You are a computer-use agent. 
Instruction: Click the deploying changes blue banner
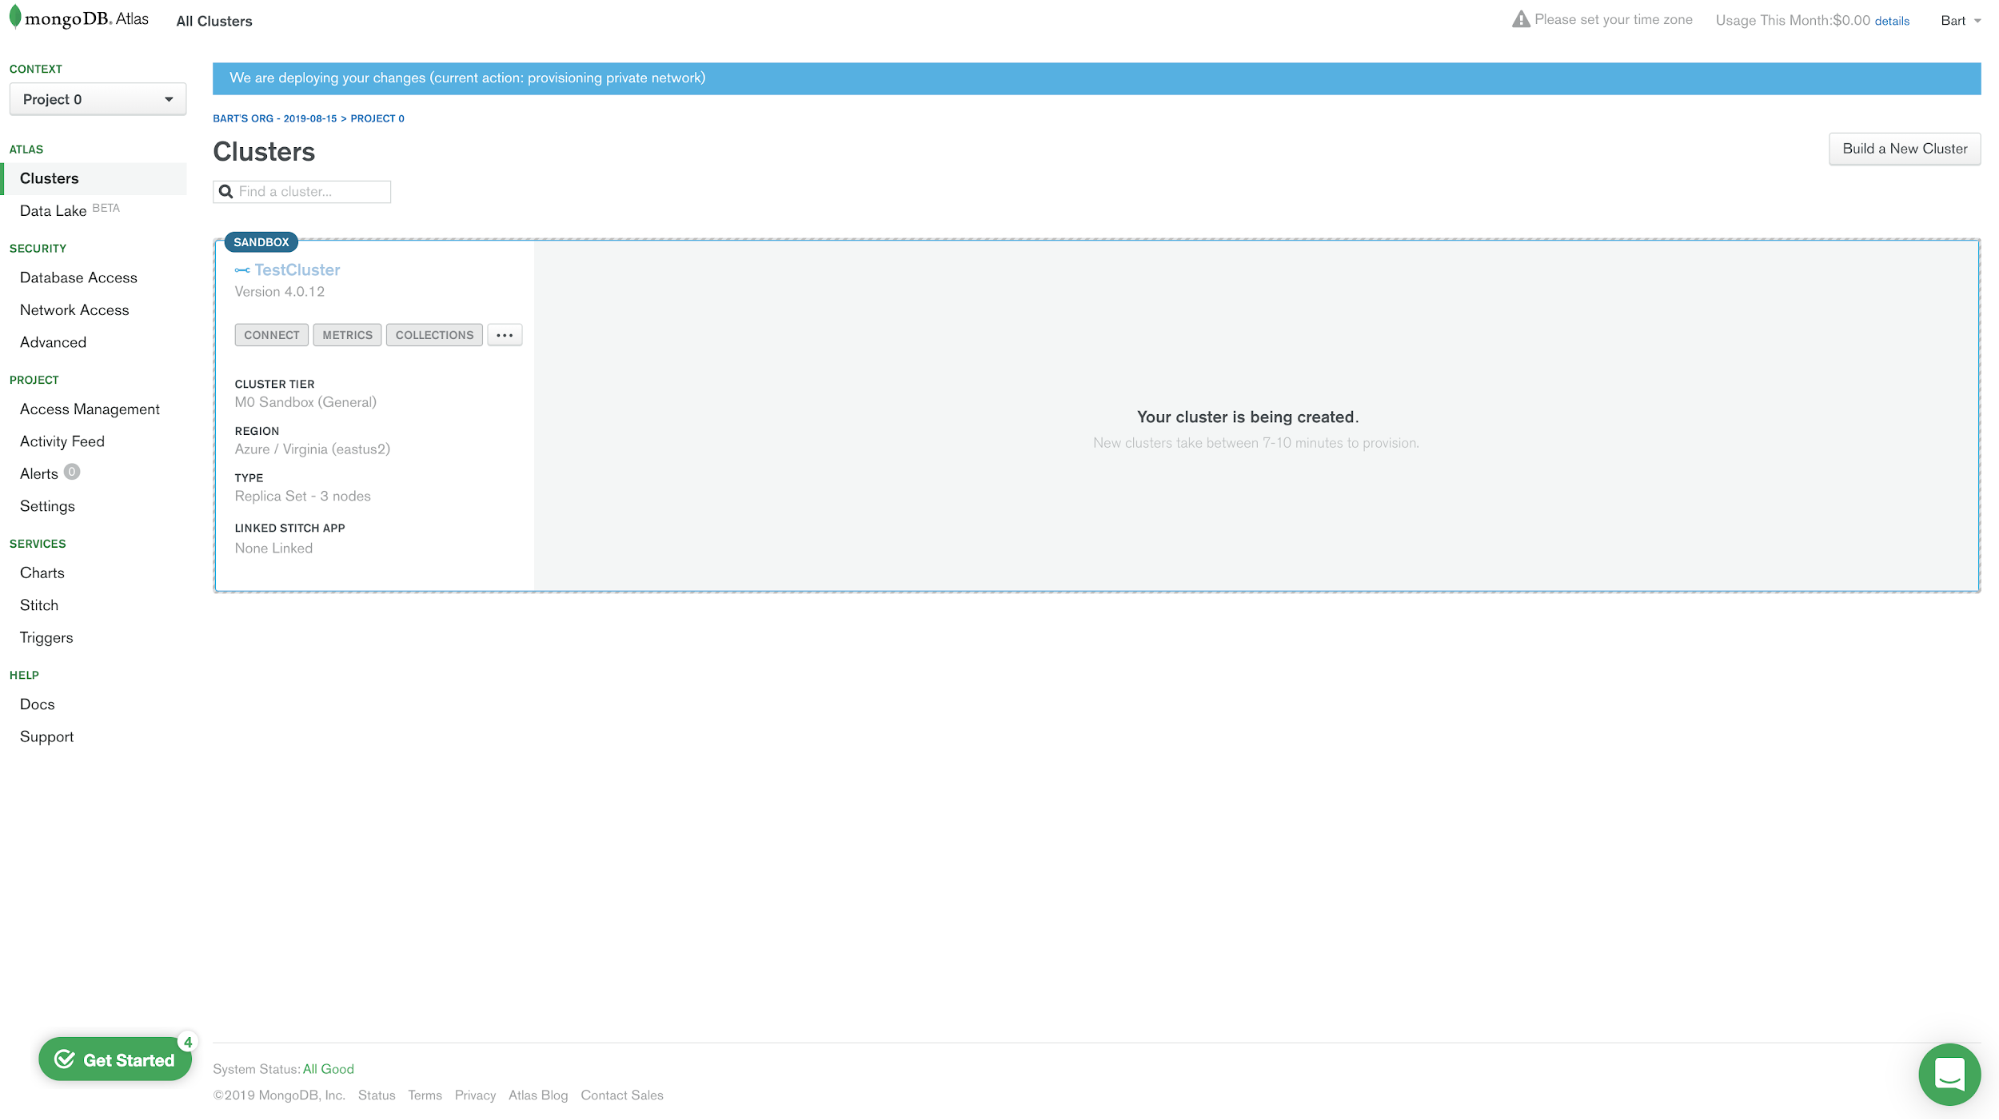pos(1096,79)
